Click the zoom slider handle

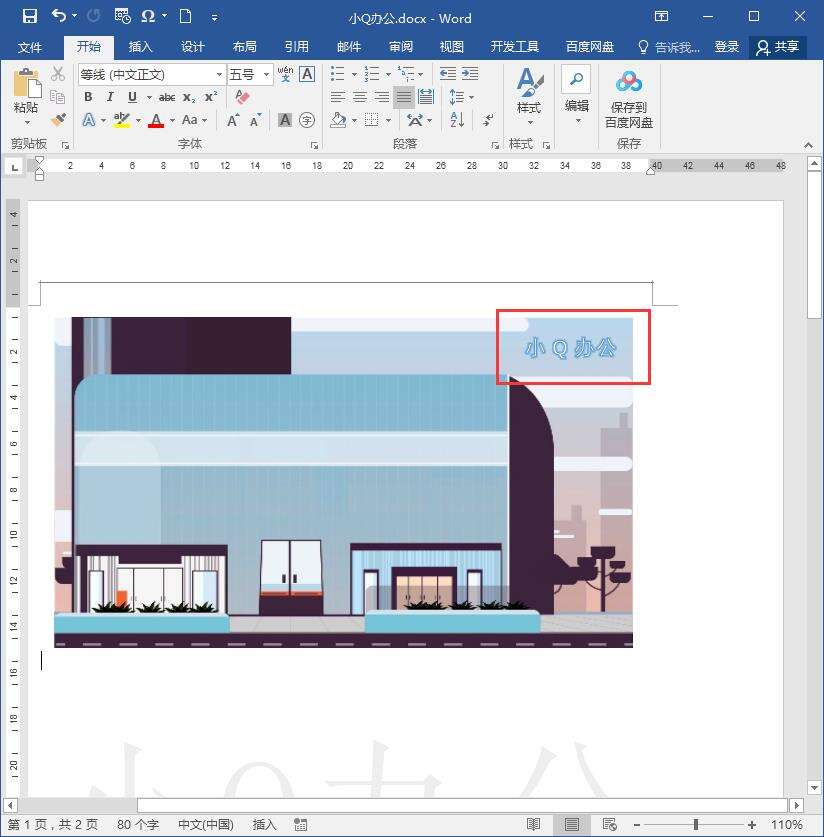695,825
